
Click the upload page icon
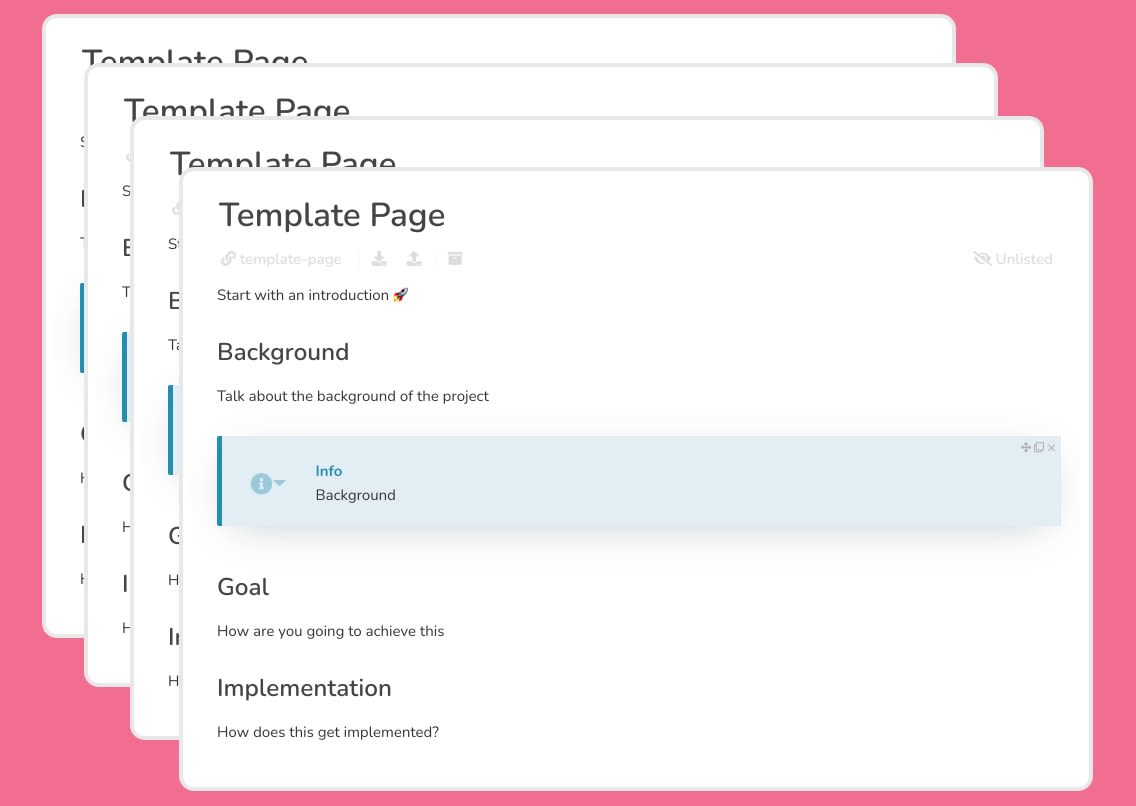414,259
